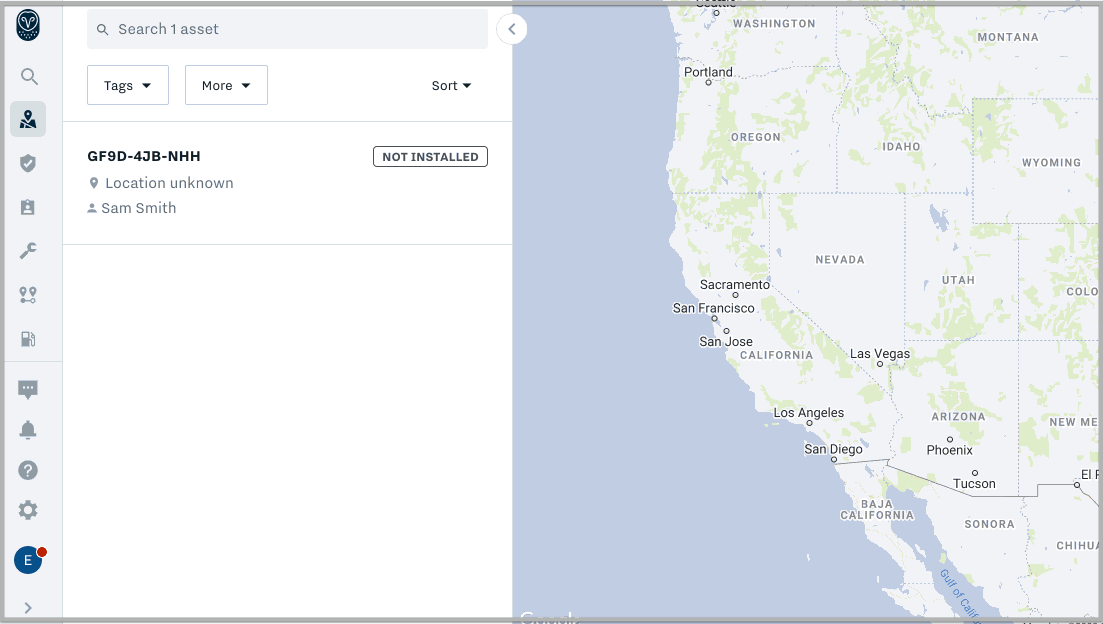Click NEVADA state label
Screen dimensions: 1103x624
840,260
